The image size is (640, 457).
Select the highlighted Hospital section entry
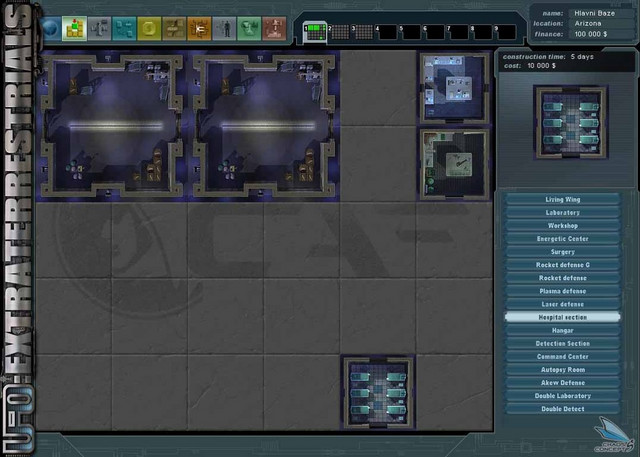point(562,317)
